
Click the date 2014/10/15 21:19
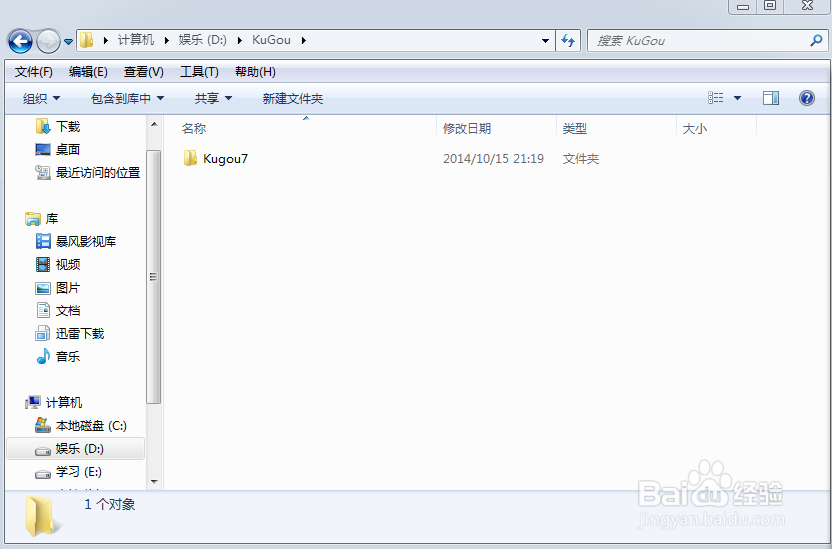pos(493,159)
